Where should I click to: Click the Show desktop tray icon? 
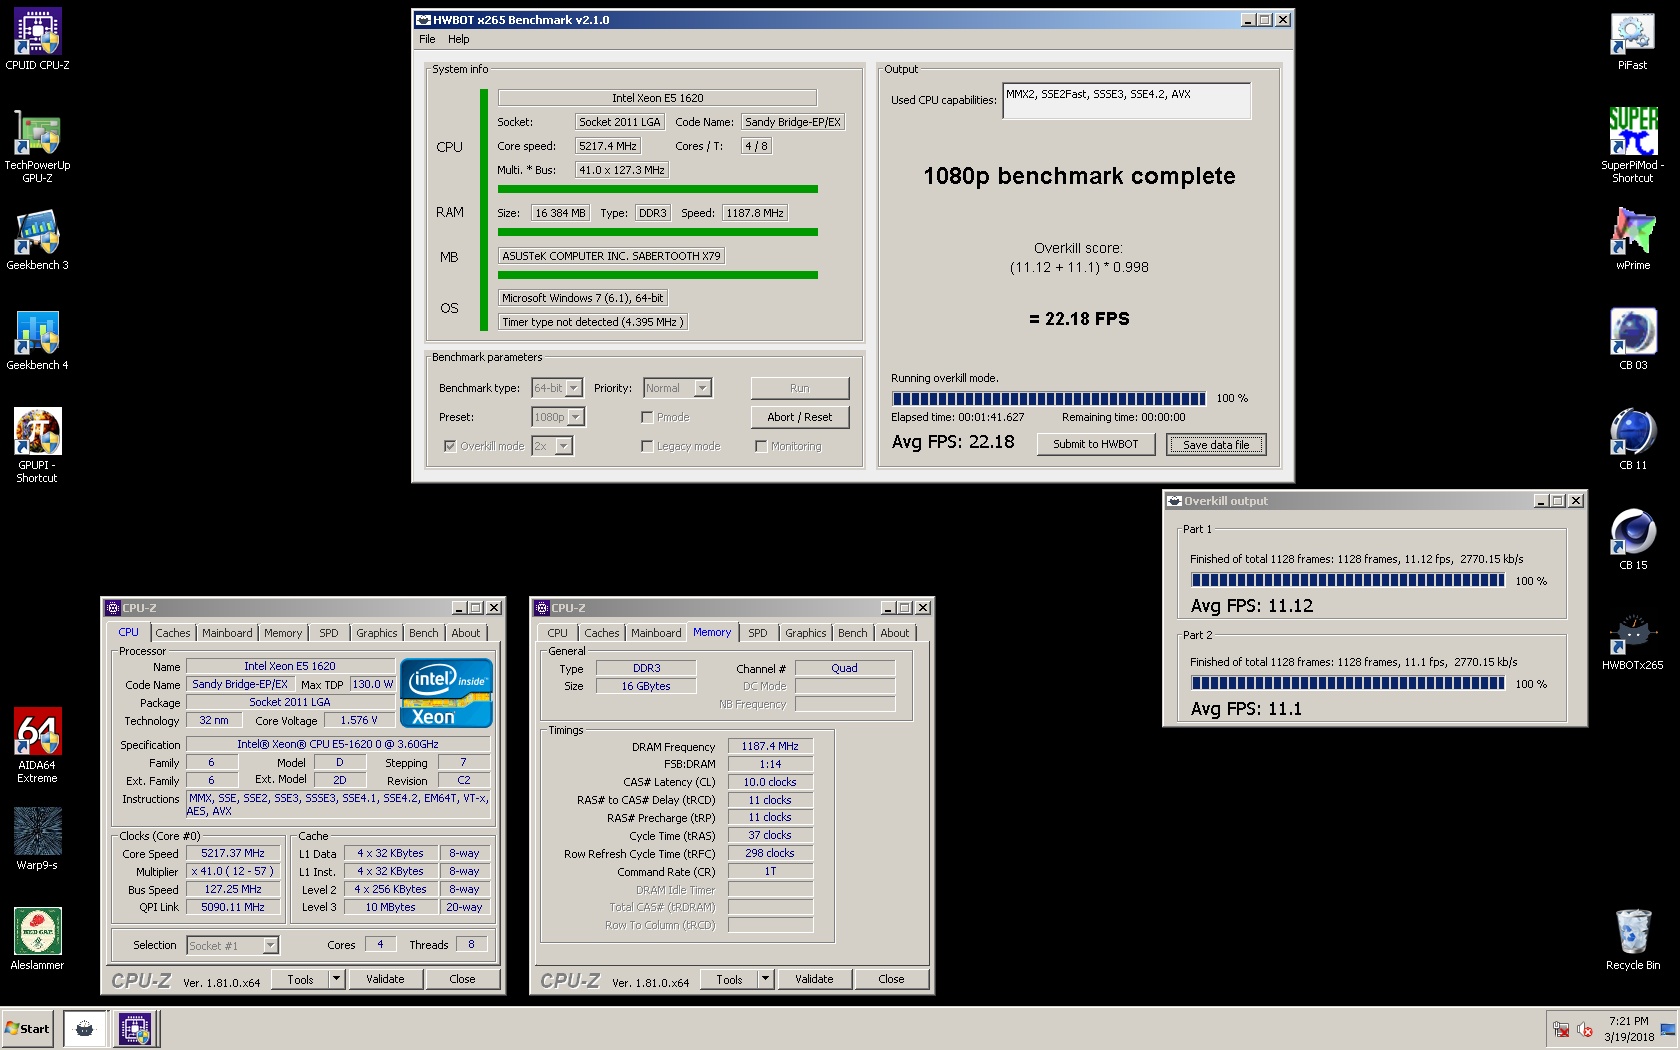click(1667, 1029)
